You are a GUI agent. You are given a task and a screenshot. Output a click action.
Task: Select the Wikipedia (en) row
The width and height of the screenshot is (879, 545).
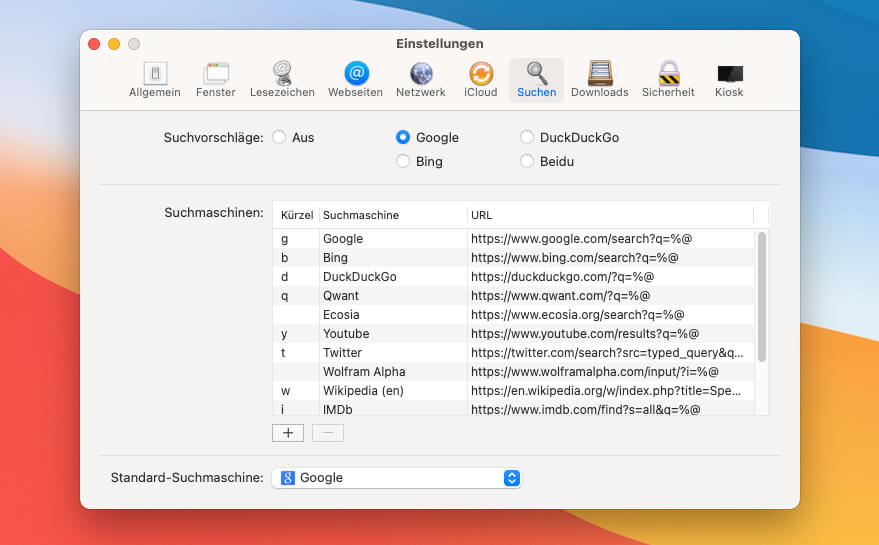pos(513,391)
